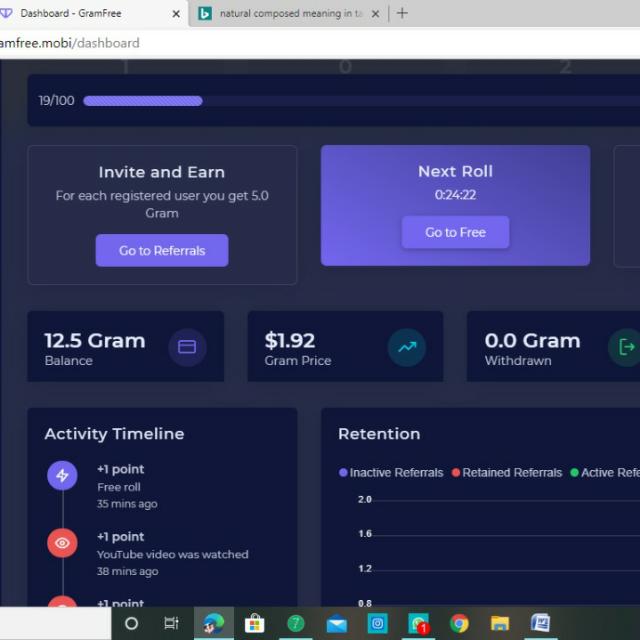
Task: Click the taskbar search box
Action: point(55,623)
